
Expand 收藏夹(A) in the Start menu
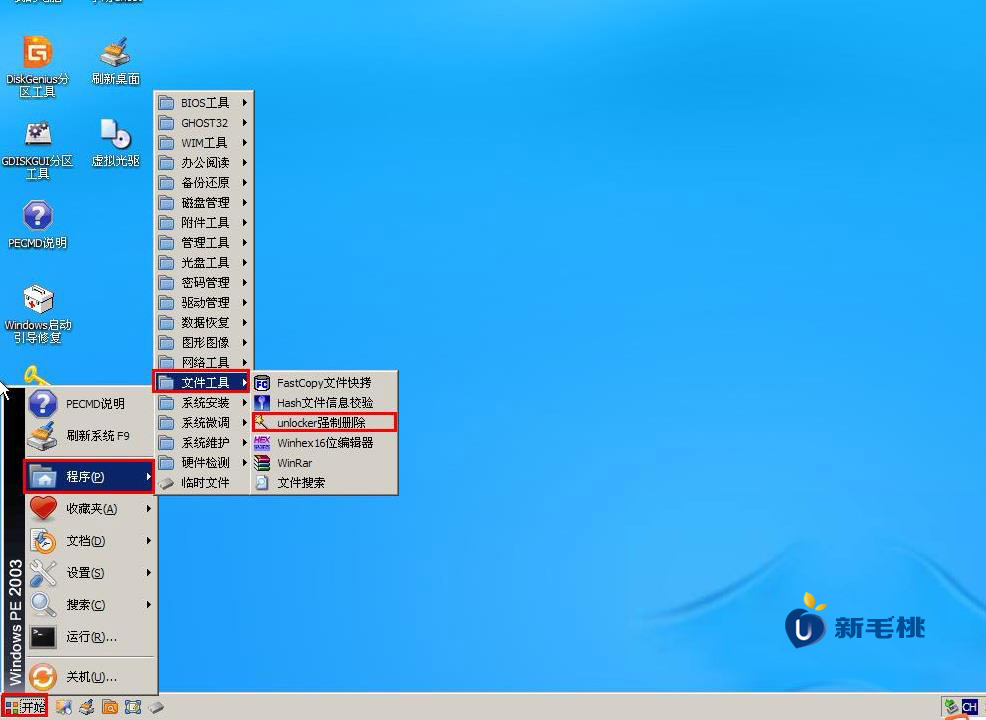90,509
